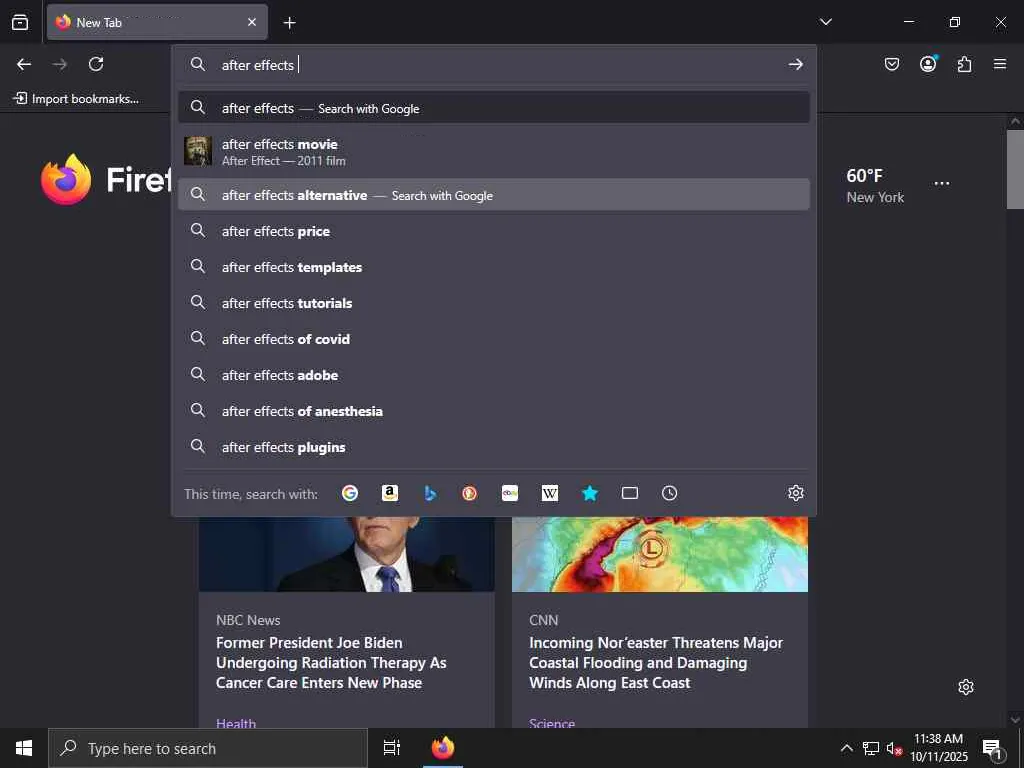Open weather widget three-dot menu
The image size is (1024, 768).
(942, 184)
